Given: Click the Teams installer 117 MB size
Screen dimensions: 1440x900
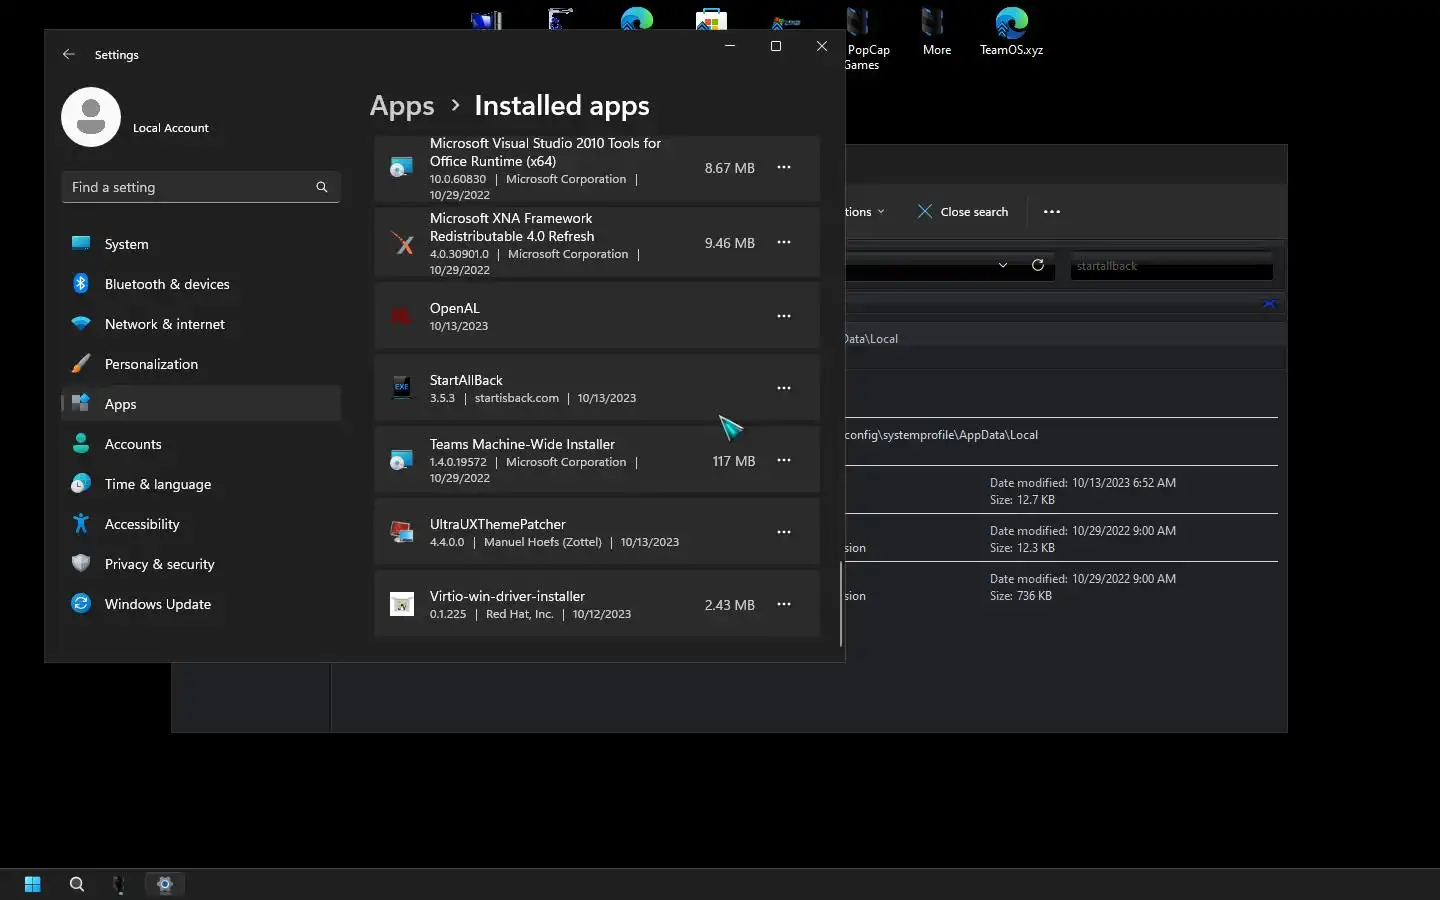Looking at the screenshot, I should [x=733, y=461].
